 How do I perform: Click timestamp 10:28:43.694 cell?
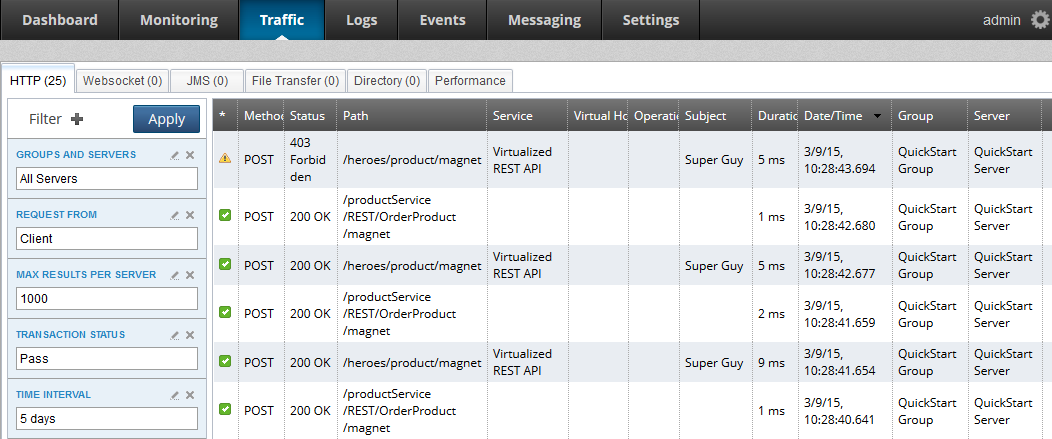point(844,160)
